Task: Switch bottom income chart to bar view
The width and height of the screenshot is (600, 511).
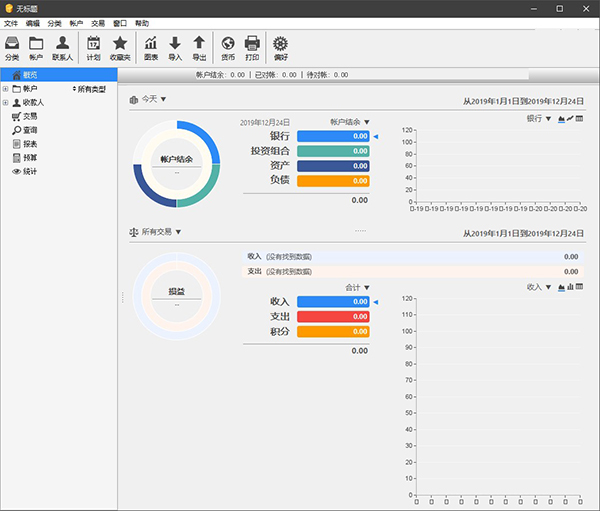Action: point(570,287)
